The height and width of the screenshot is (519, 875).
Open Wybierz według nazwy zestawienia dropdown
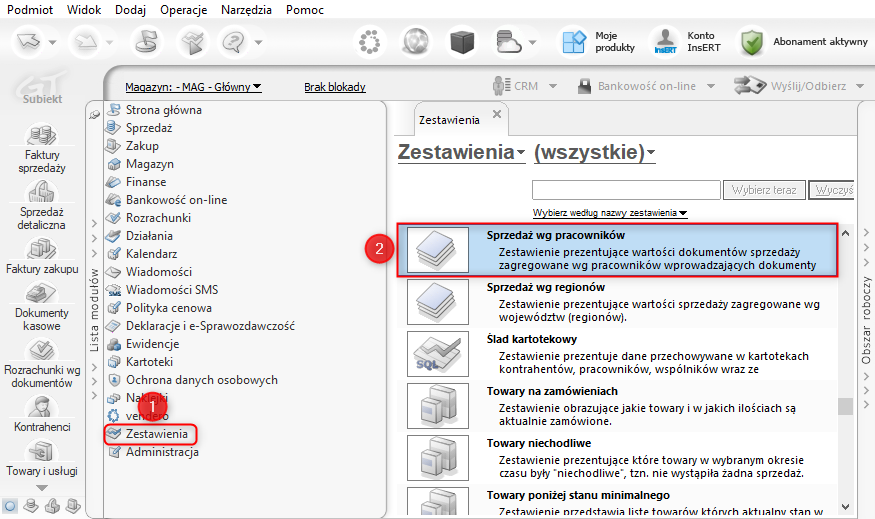[x=610, y=213]
